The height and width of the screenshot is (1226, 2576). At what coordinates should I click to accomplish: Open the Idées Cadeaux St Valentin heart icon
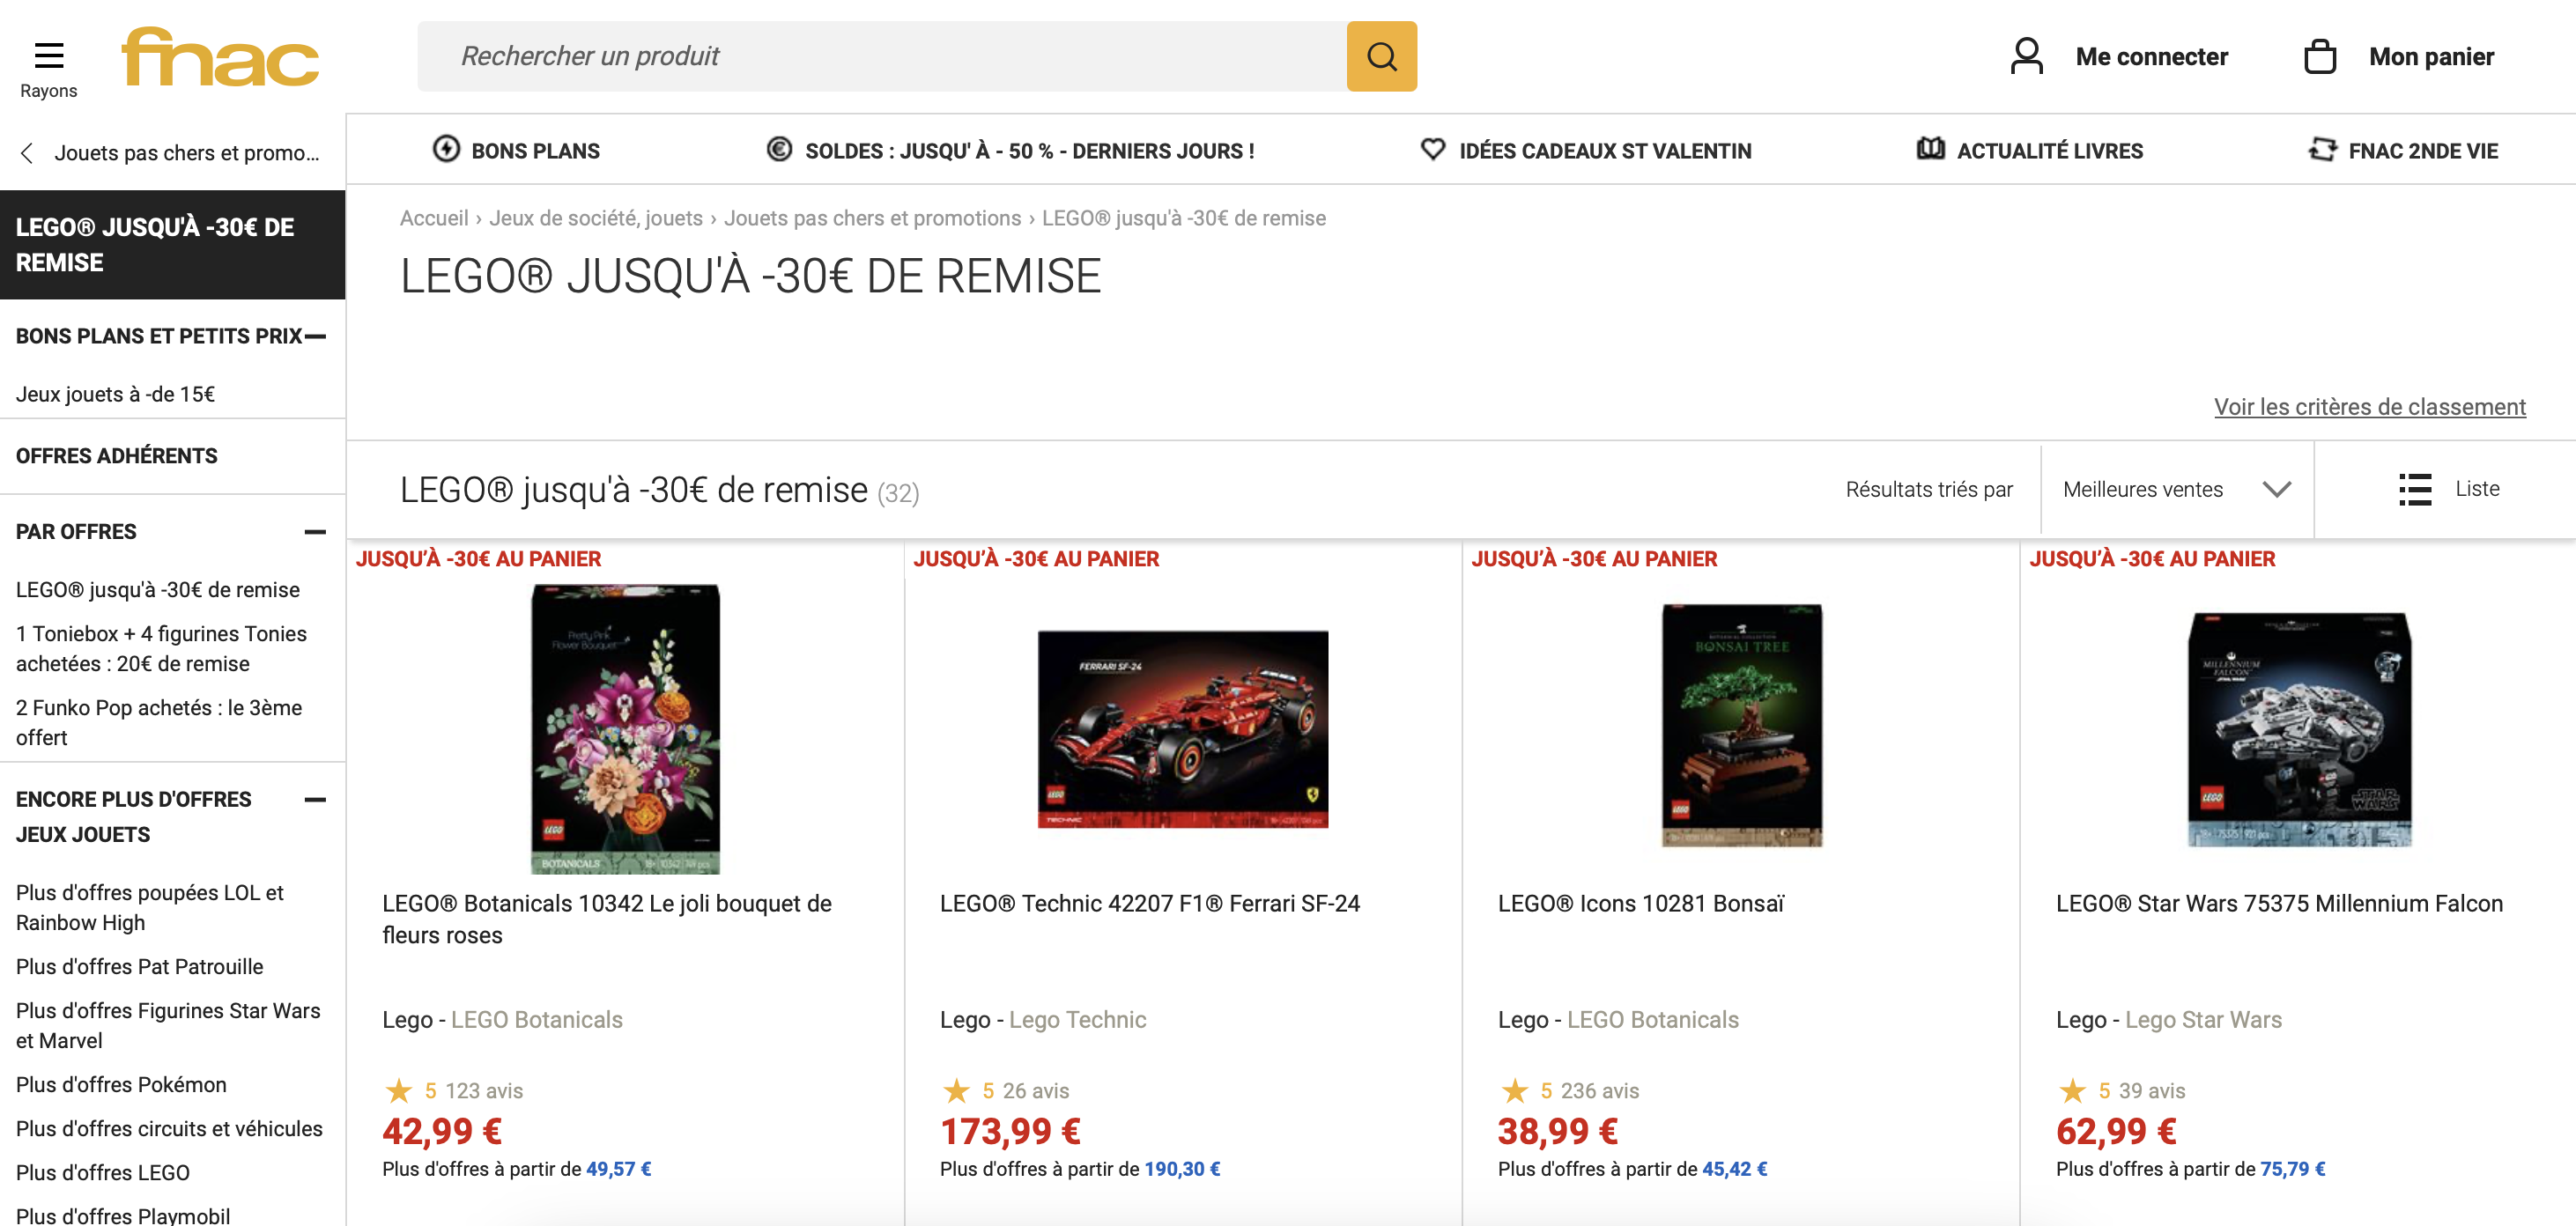click(x=1432, y=149)
